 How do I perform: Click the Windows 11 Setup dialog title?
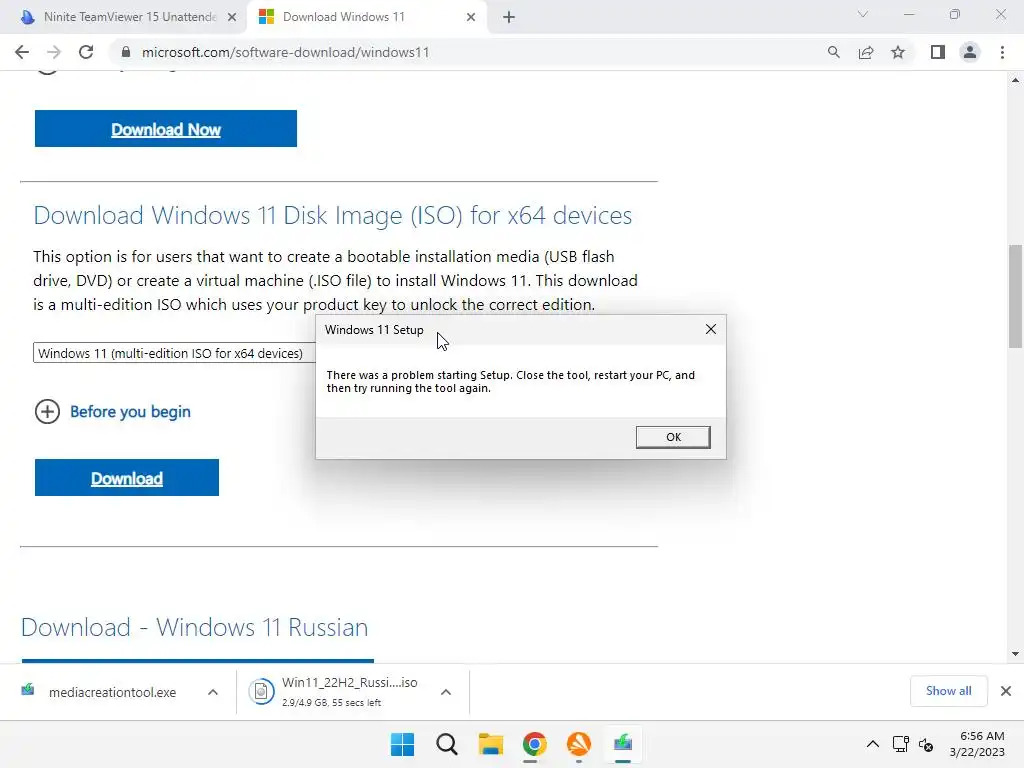pos(374,330)
